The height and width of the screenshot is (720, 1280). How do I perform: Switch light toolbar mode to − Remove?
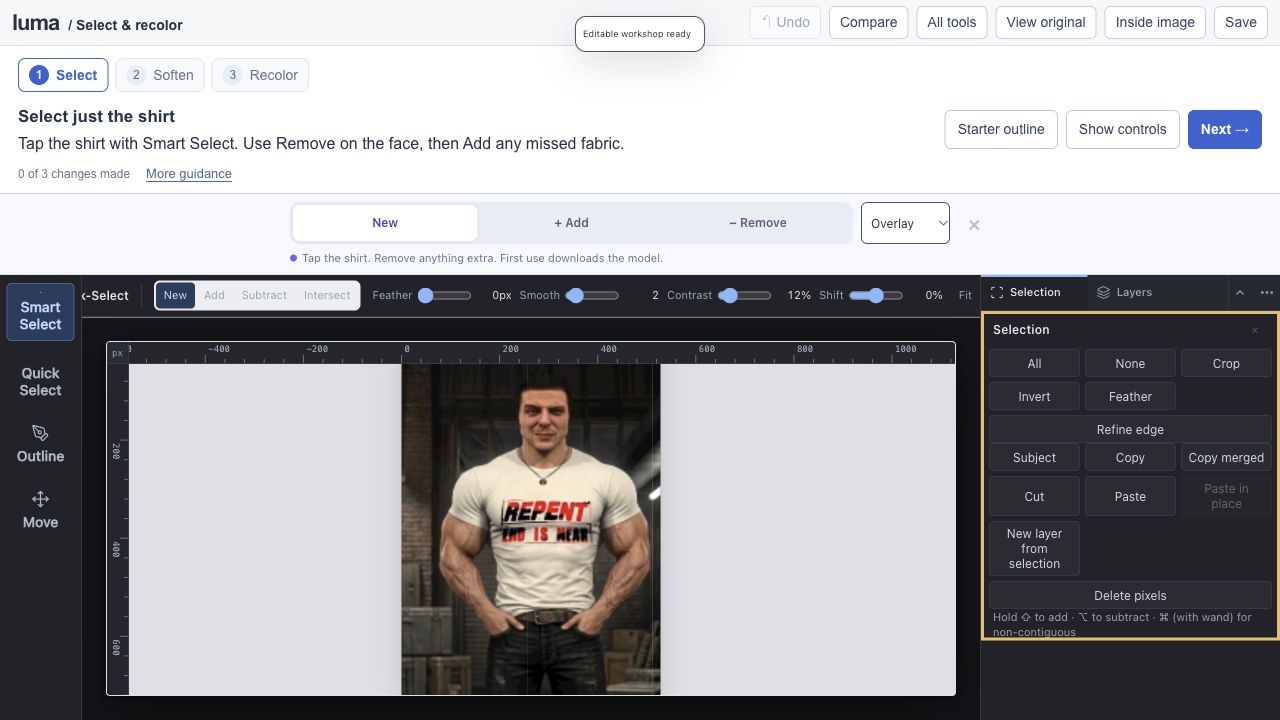pos(758,223)
